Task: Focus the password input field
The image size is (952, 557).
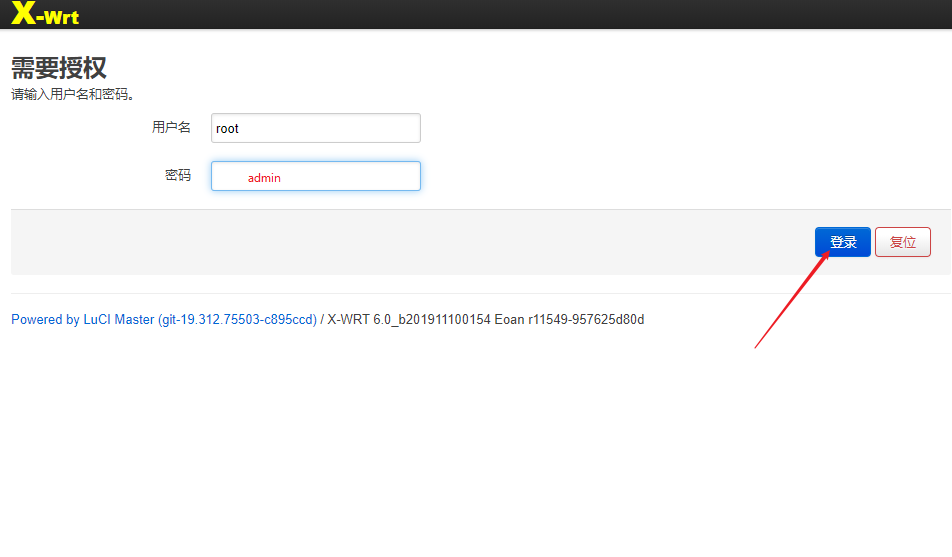Action: 316,176
